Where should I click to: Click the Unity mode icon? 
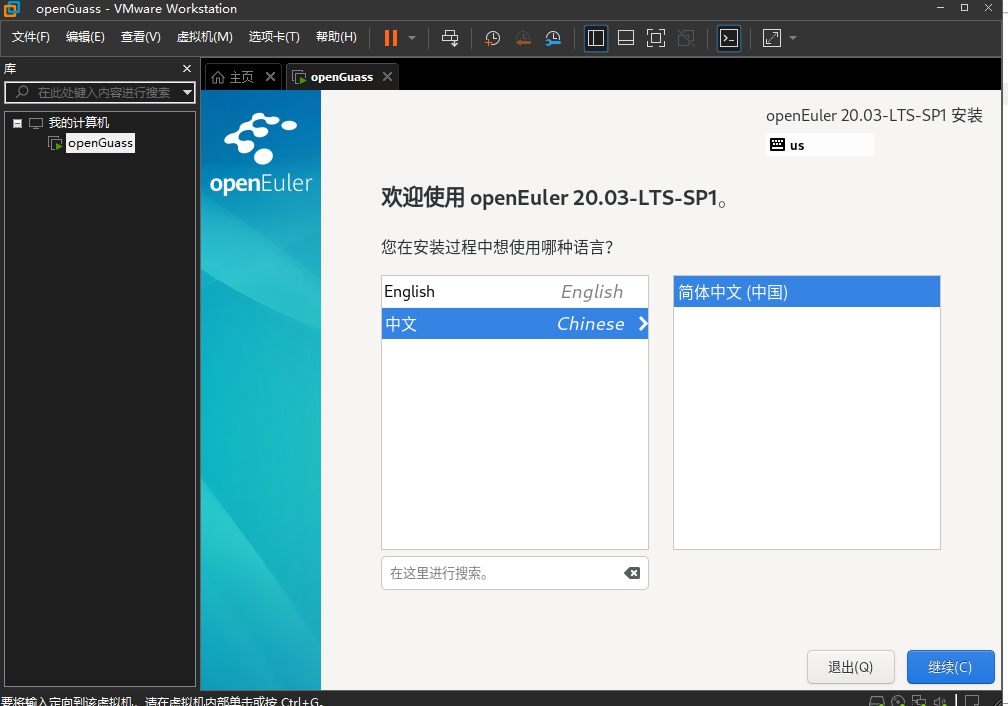[686, 38]
